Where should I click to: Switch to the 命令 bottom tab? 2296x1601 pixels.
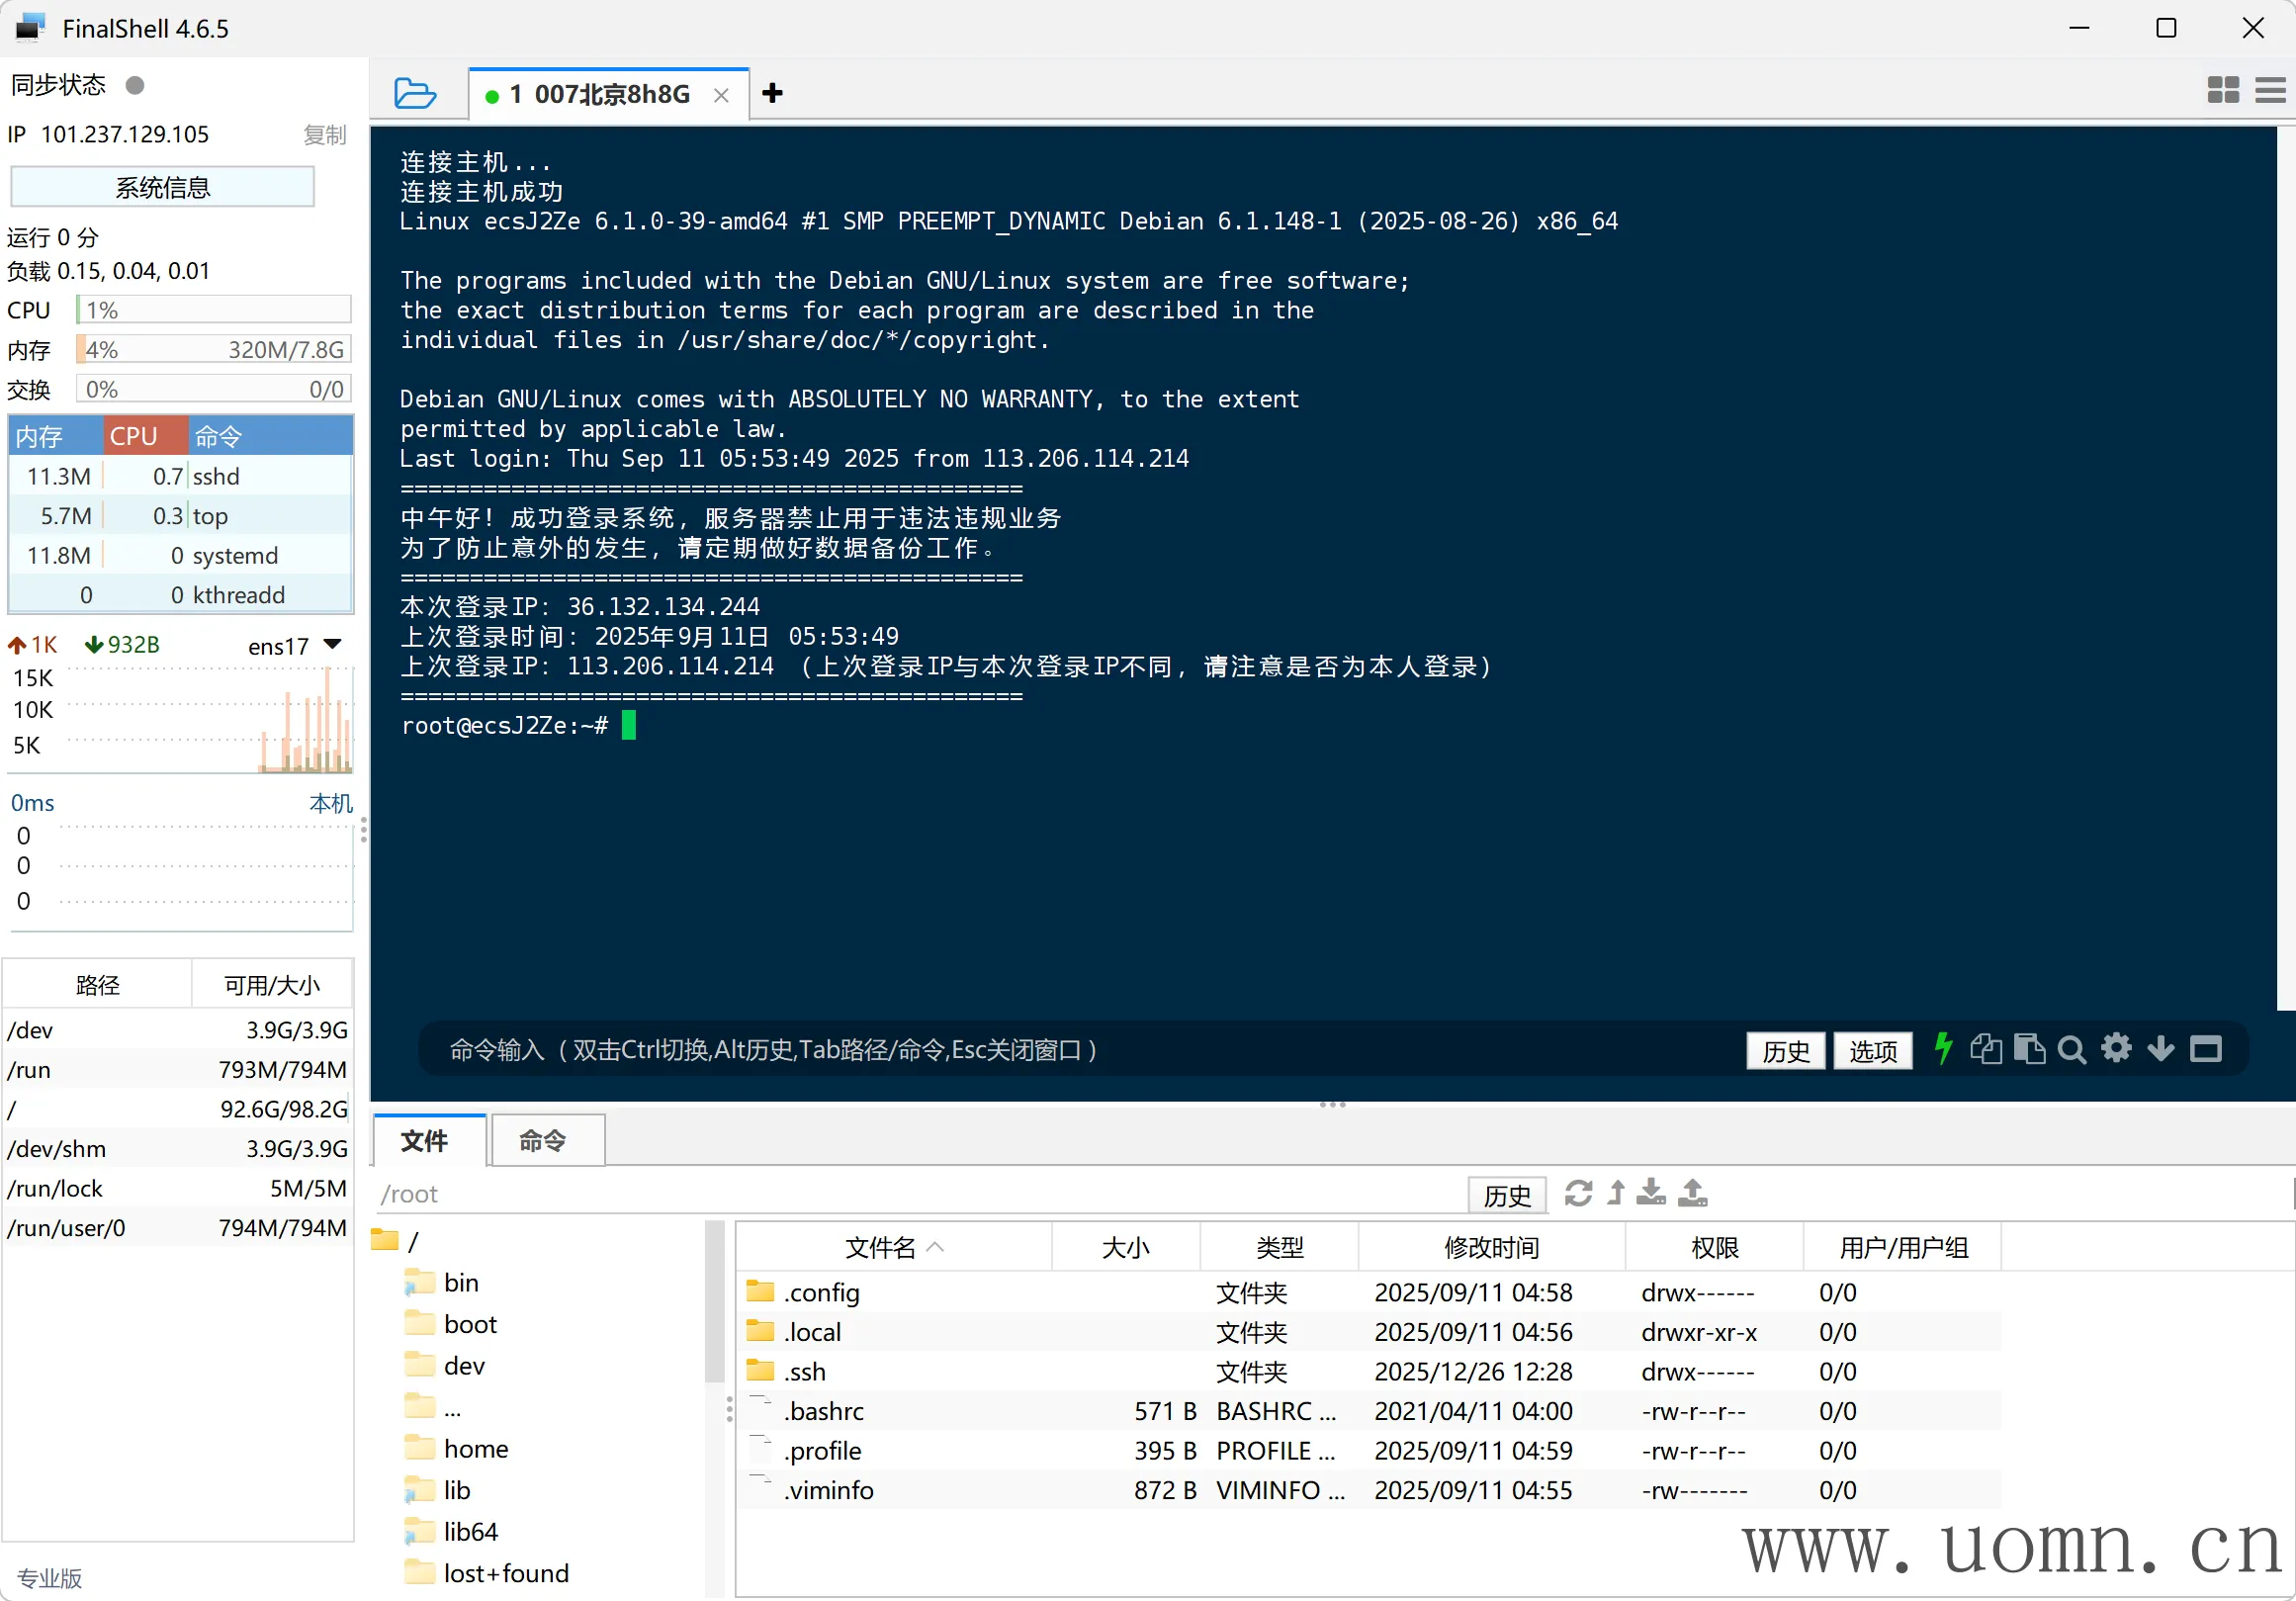pos(543,1140)
